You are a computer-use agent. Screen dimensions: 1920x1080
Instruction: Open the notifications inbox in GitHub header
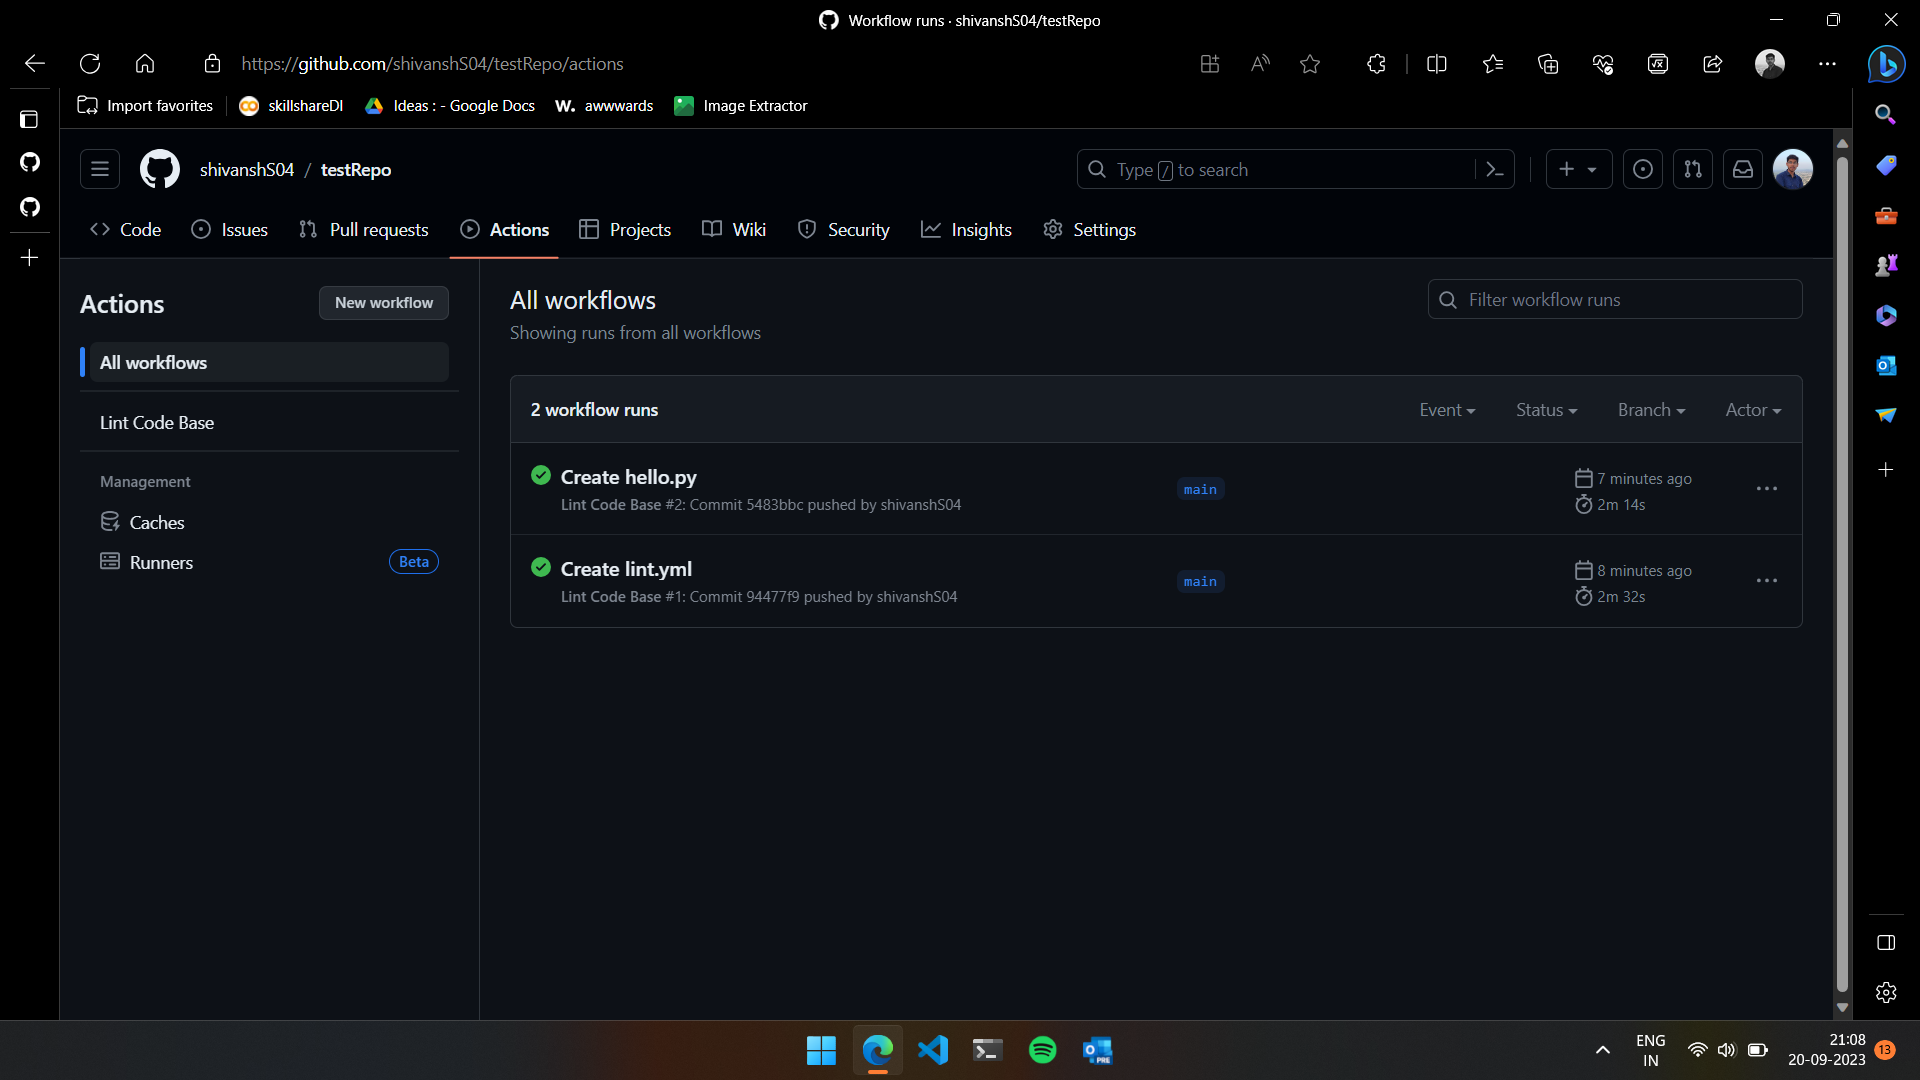(x=1743, y=169)
